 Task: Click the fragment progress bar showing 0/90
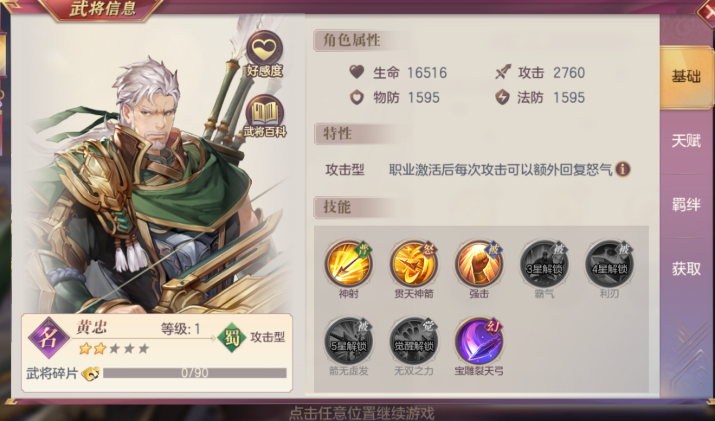pyautogui.click(x=195, y=373)
